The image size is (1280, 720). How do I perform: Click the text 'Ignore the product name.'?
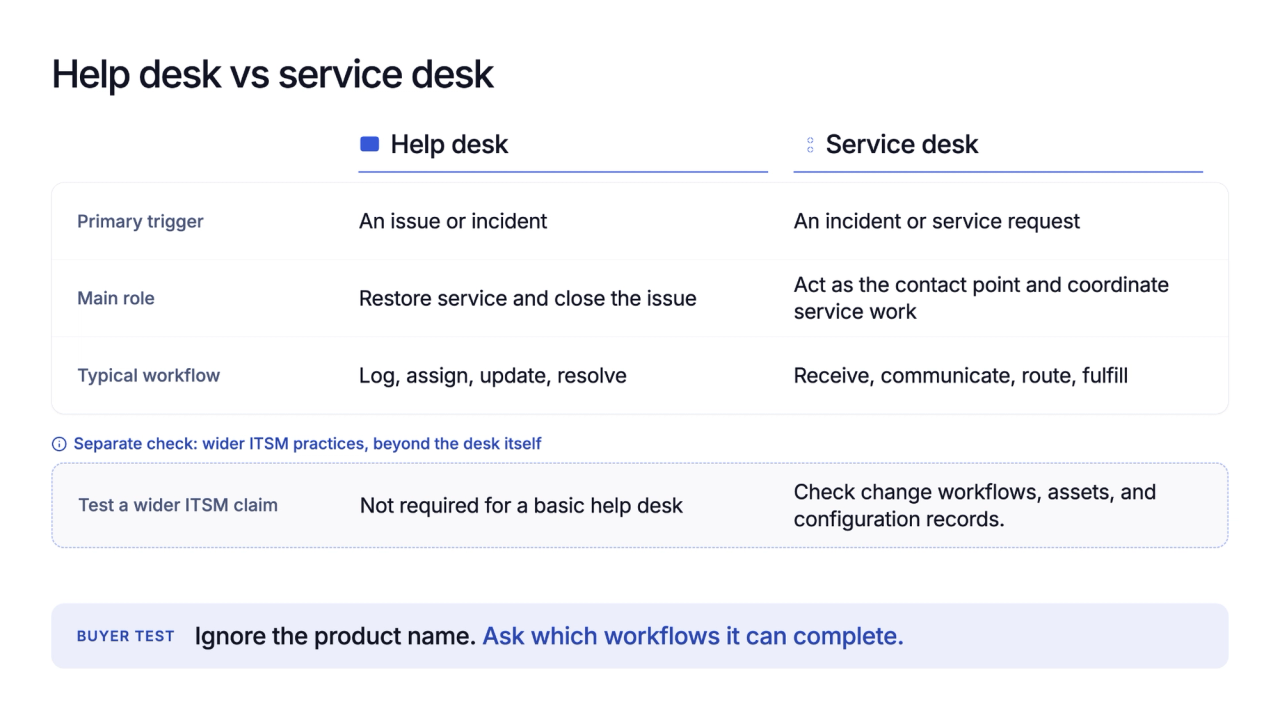(335, 636)
